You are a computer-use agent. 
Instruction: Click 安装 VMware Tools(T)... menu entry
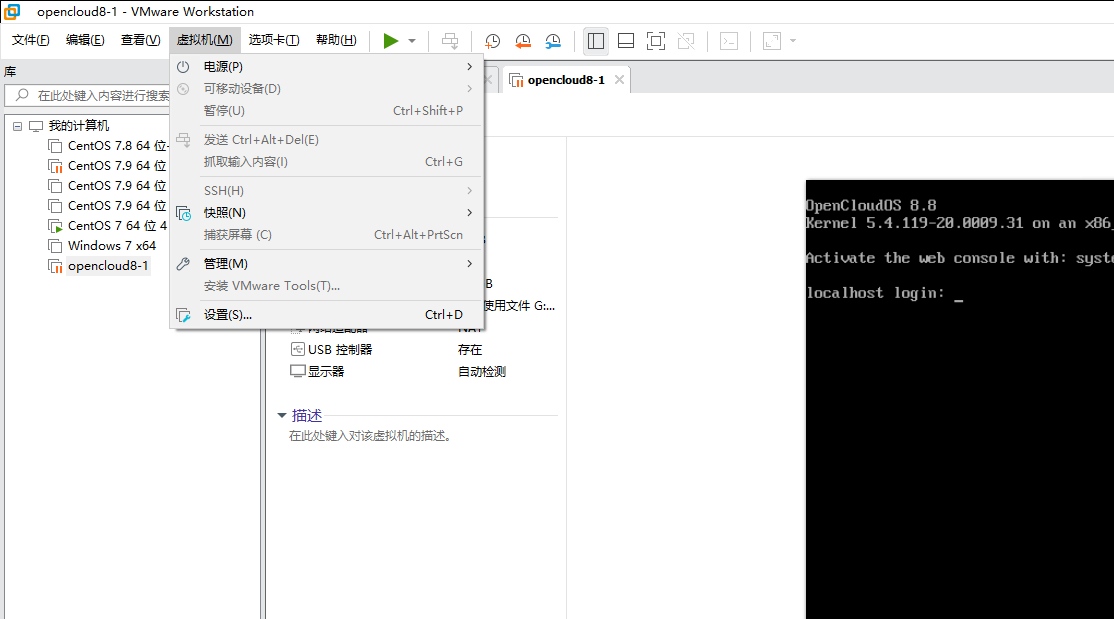pyautogui.click(x=327, y=286)
